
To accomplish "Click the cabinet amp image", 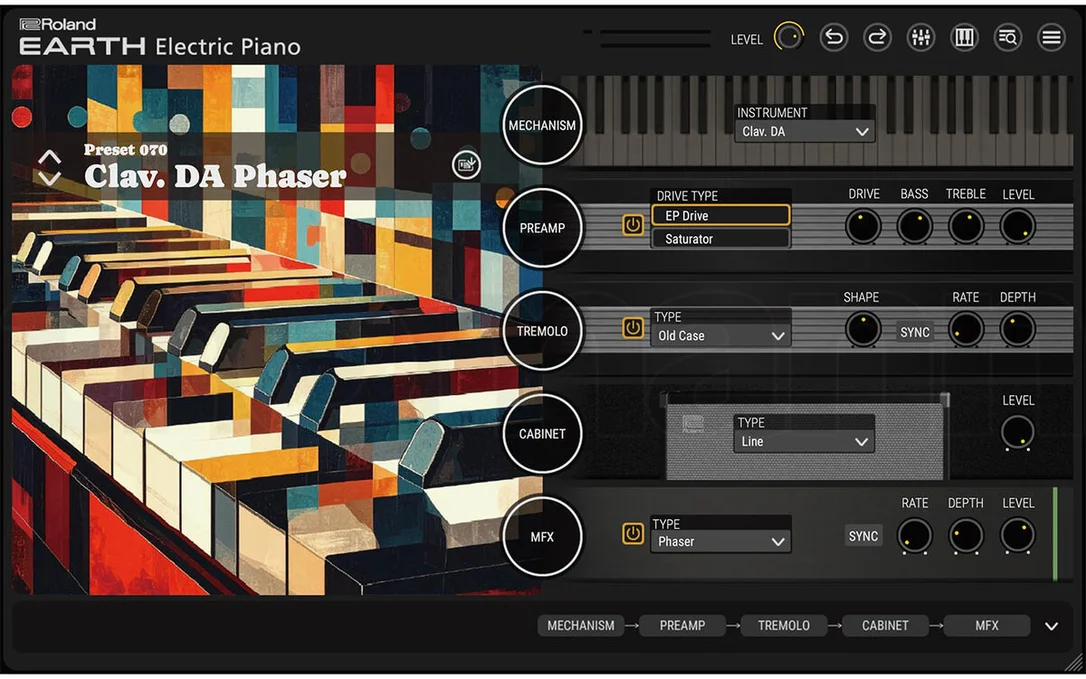I will click(x=805, y=436).
